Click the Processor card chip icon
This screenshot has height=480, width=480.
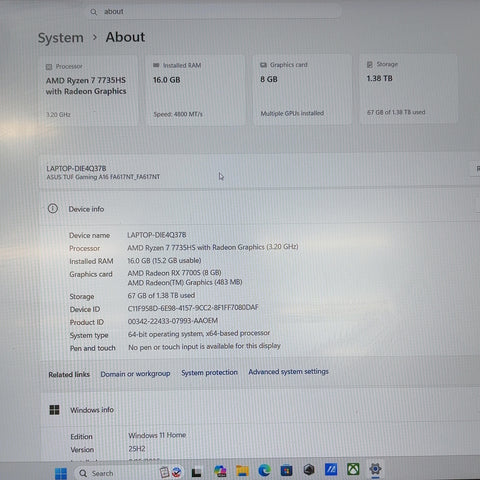[49, 67]
